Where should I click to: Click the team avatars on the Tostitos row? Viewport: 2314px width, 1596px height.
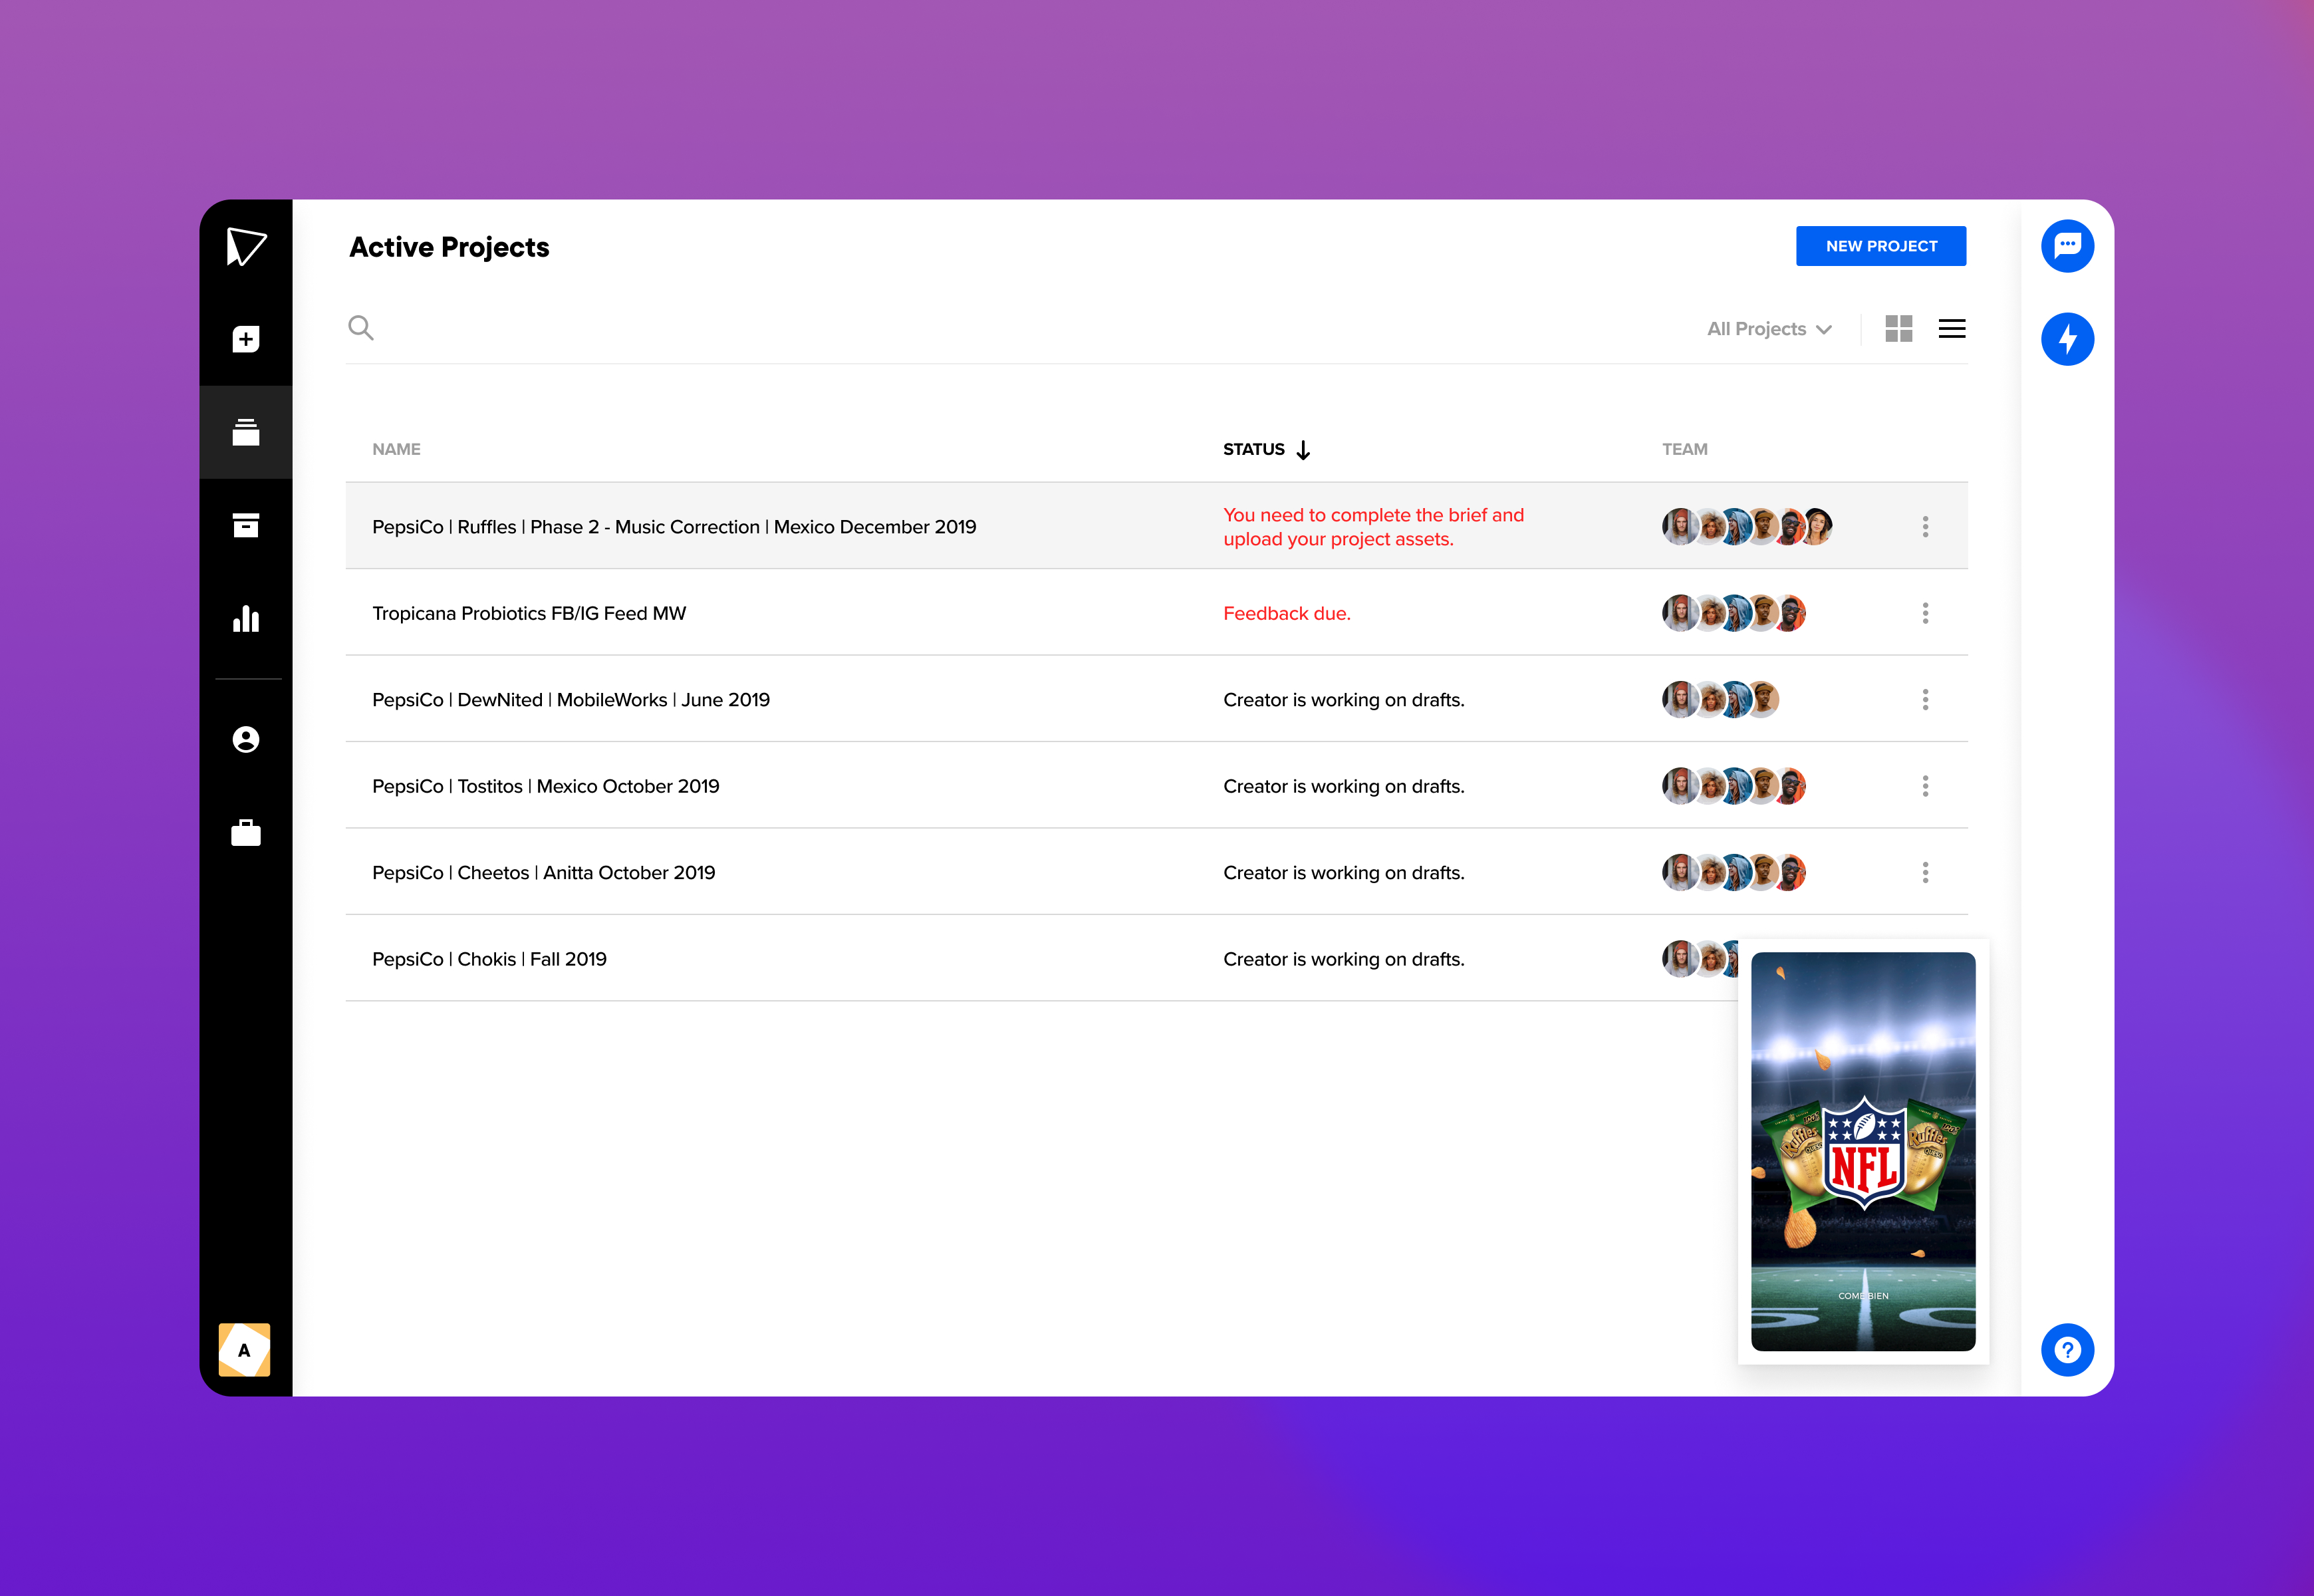[x=1734, y=786]
